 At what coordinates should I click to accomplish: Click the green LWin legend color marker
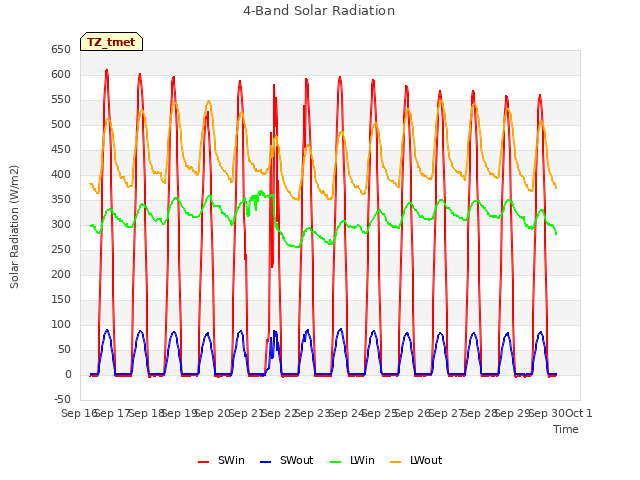[336, 462]
